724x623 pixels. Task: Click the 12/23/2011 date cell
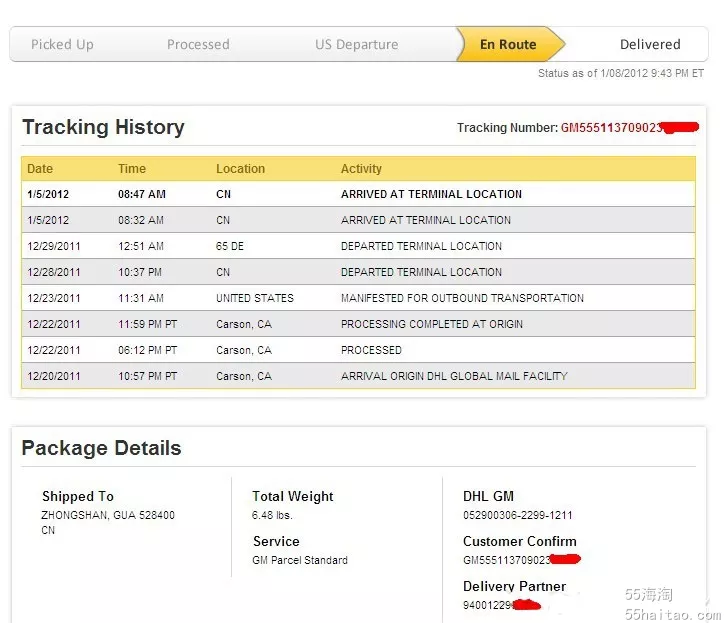[54, 298]
